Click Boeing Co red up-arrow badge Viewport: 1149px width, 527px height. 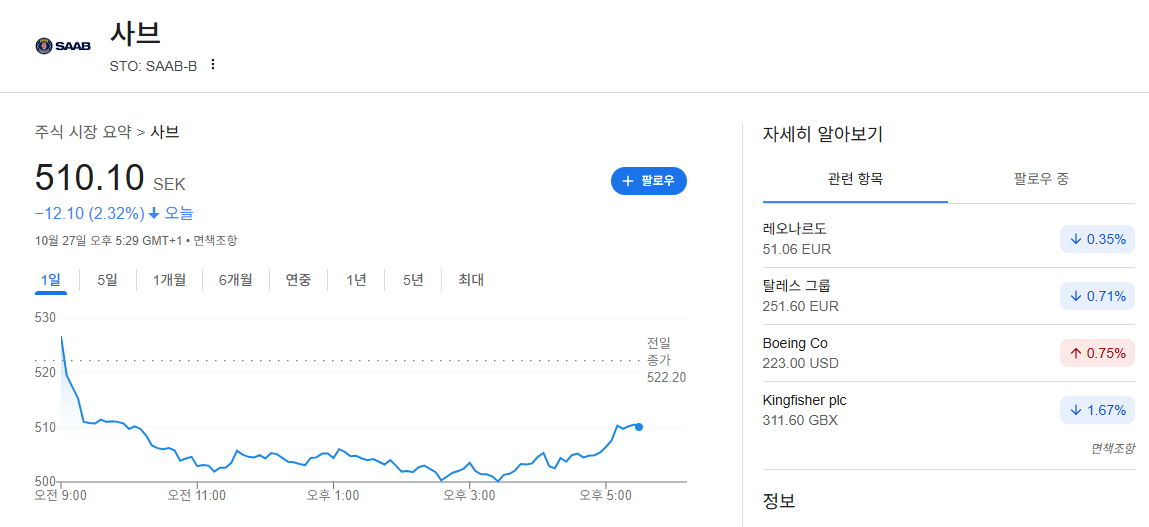(x=1097, y=353)
